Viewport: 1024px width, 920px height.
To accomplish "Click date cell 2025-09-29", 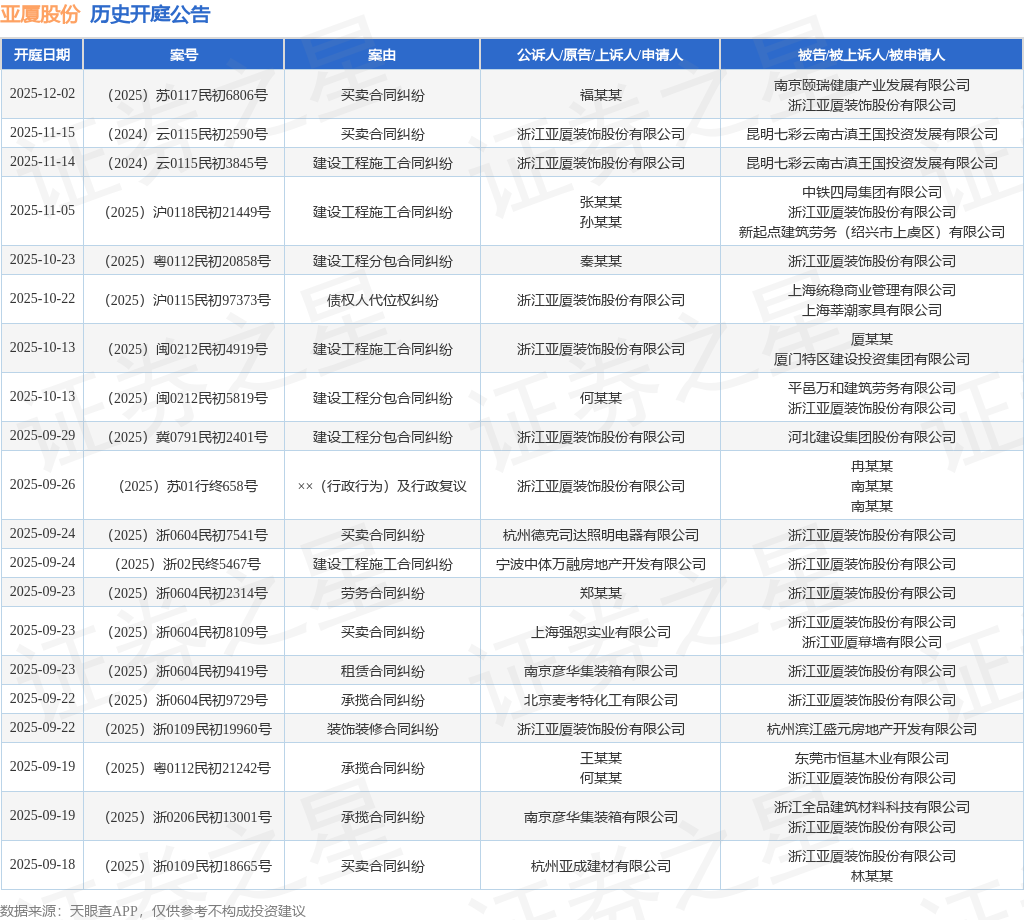I will click(x=42, y=436).
